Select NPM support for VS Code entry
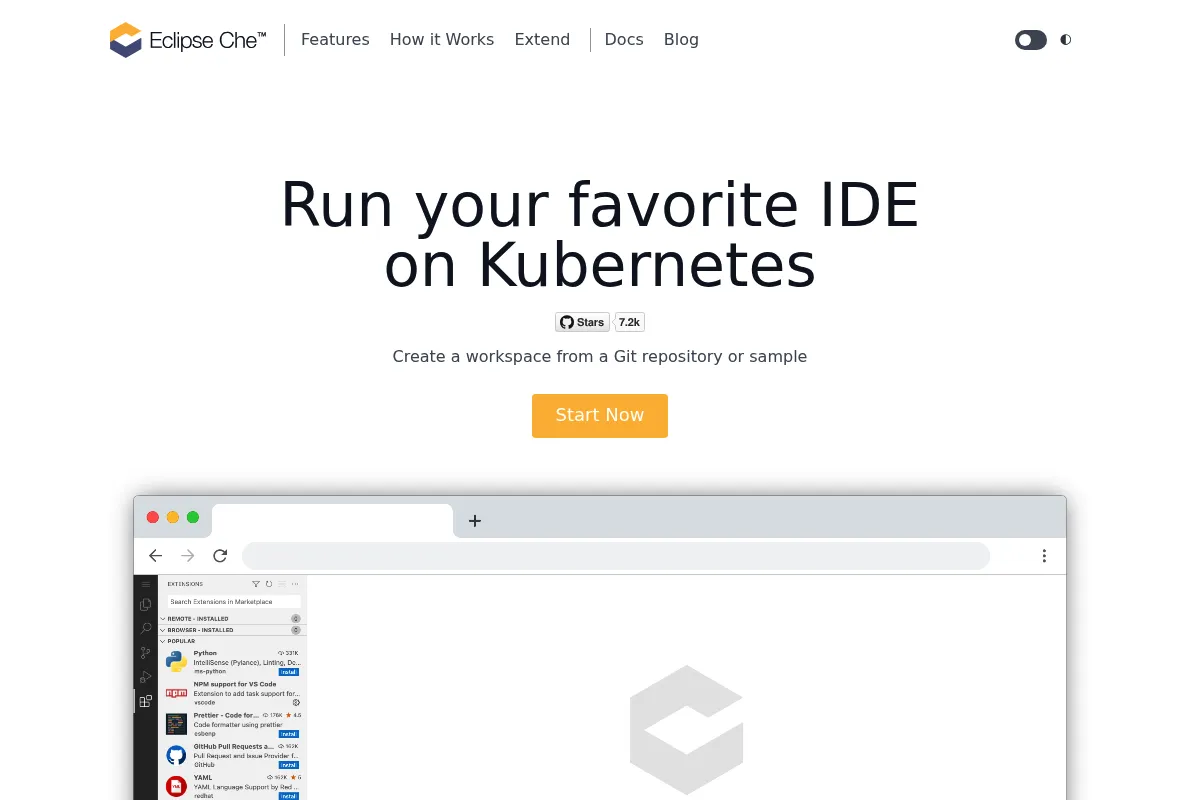Viewport: 1200px width, 800px height. point(232,694)
